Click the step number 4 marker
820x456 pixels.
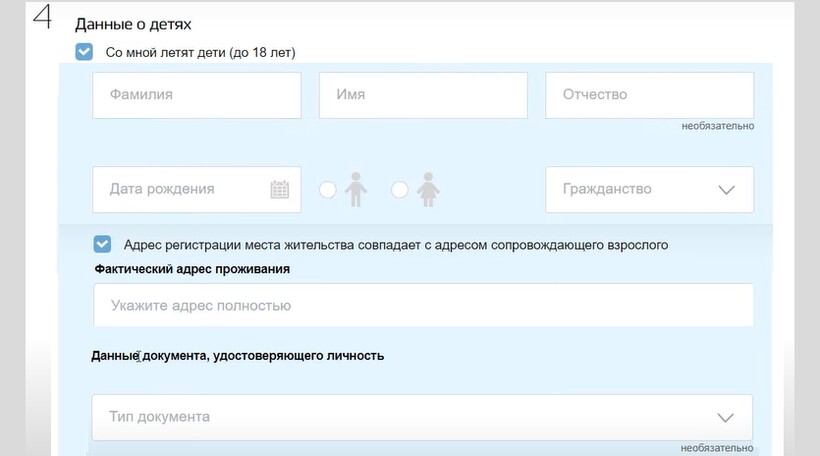[42, 19]
